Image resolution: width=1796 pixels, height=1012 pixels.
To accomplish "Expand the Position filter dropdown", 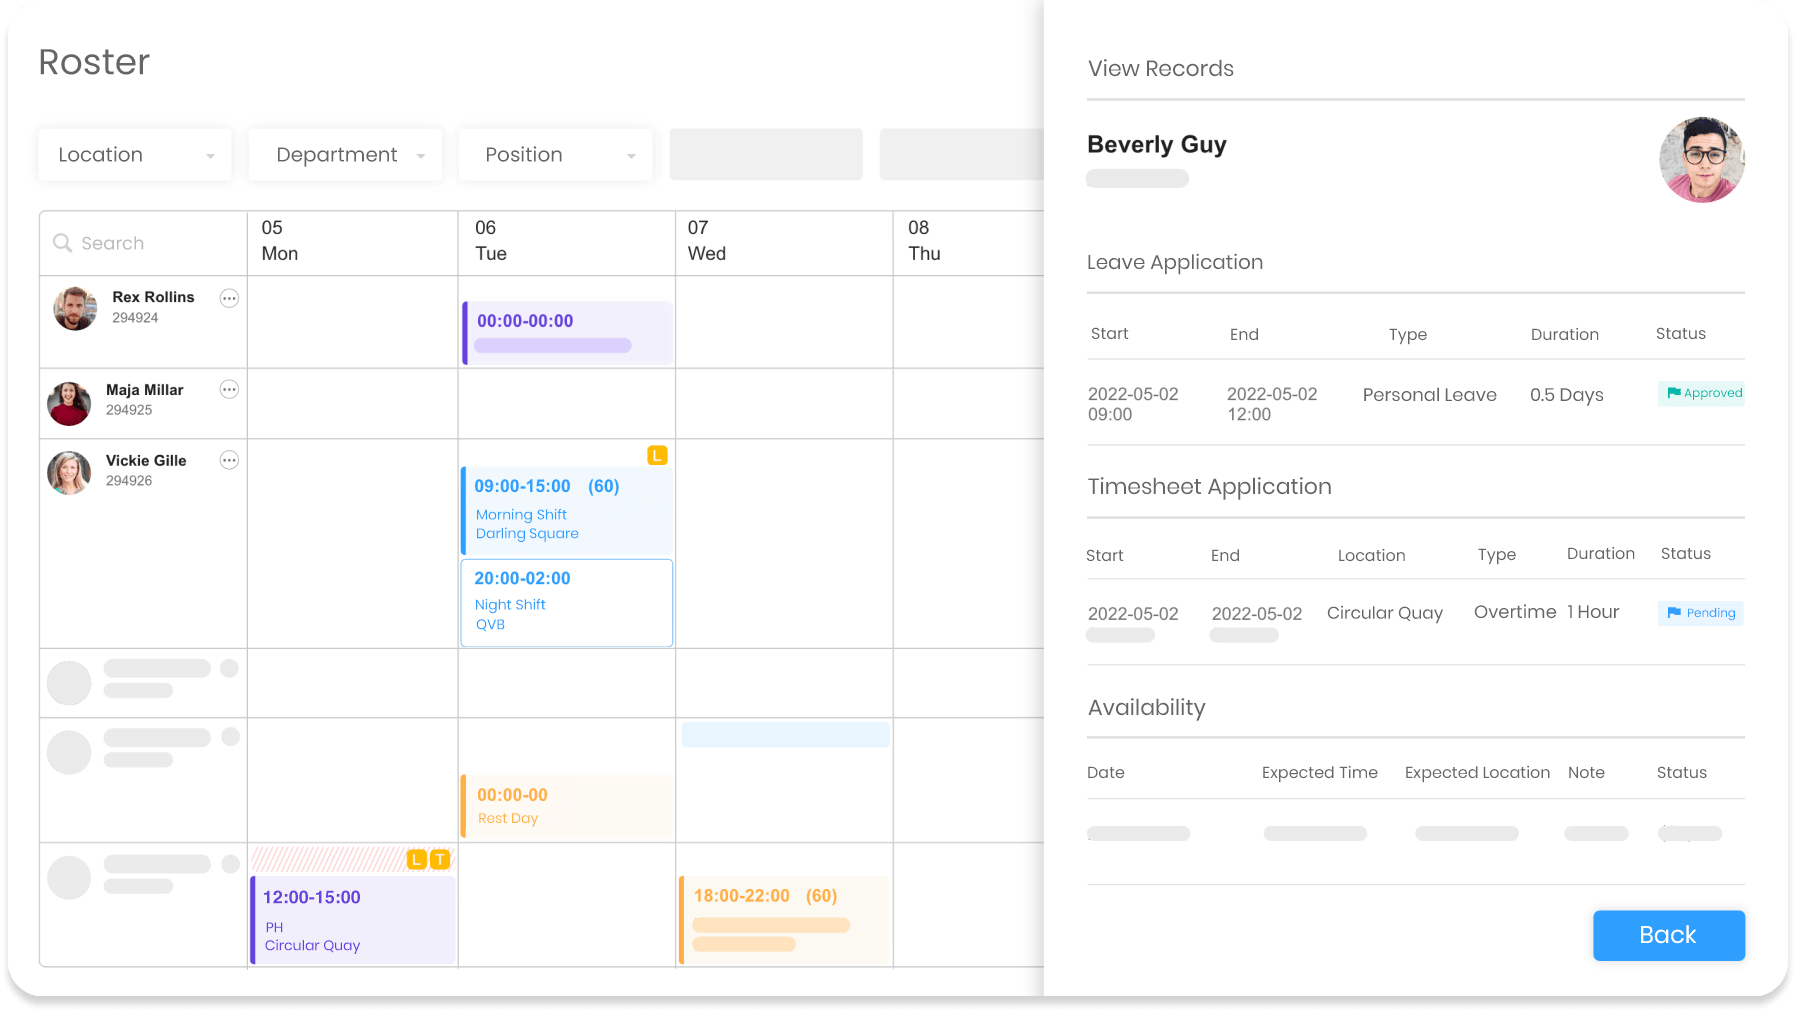I will [555, 155].
